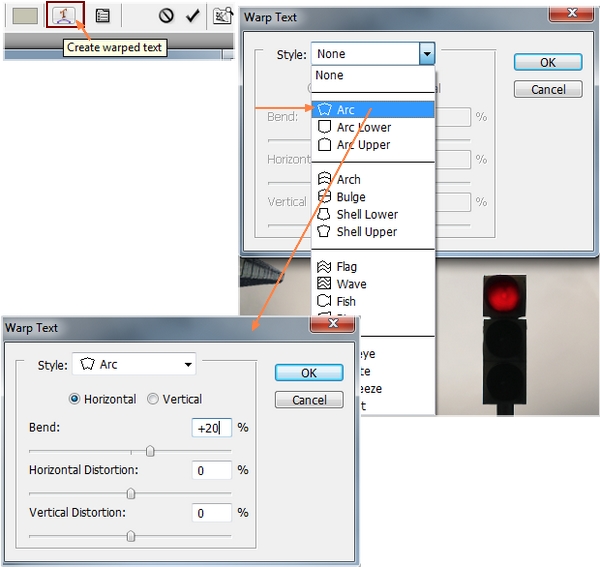This screenshot has height=567, width=600.
Task: Commit current edits with the checkmark icon
Action: [192, 16]
